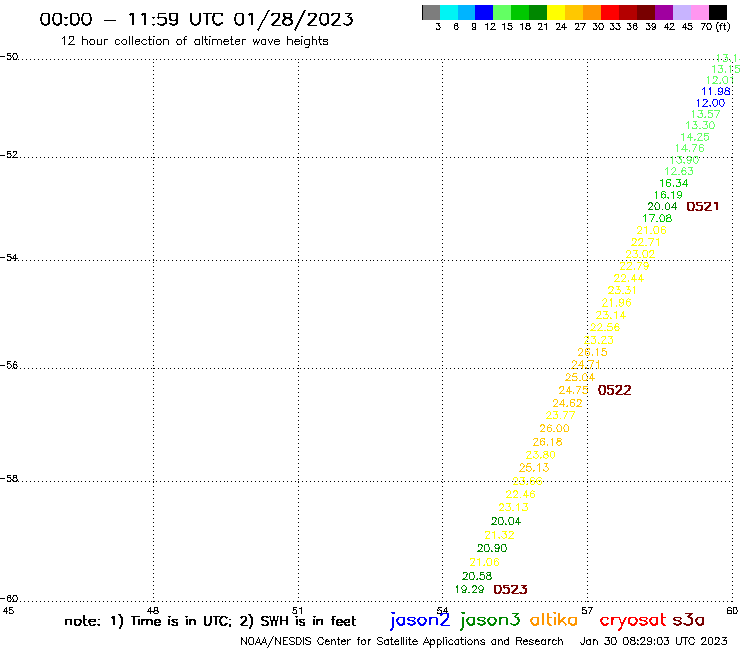Click the wave height value 12.63
This screenshot has height=650, width=740.
pyautogui.click(x=679, y=171)
